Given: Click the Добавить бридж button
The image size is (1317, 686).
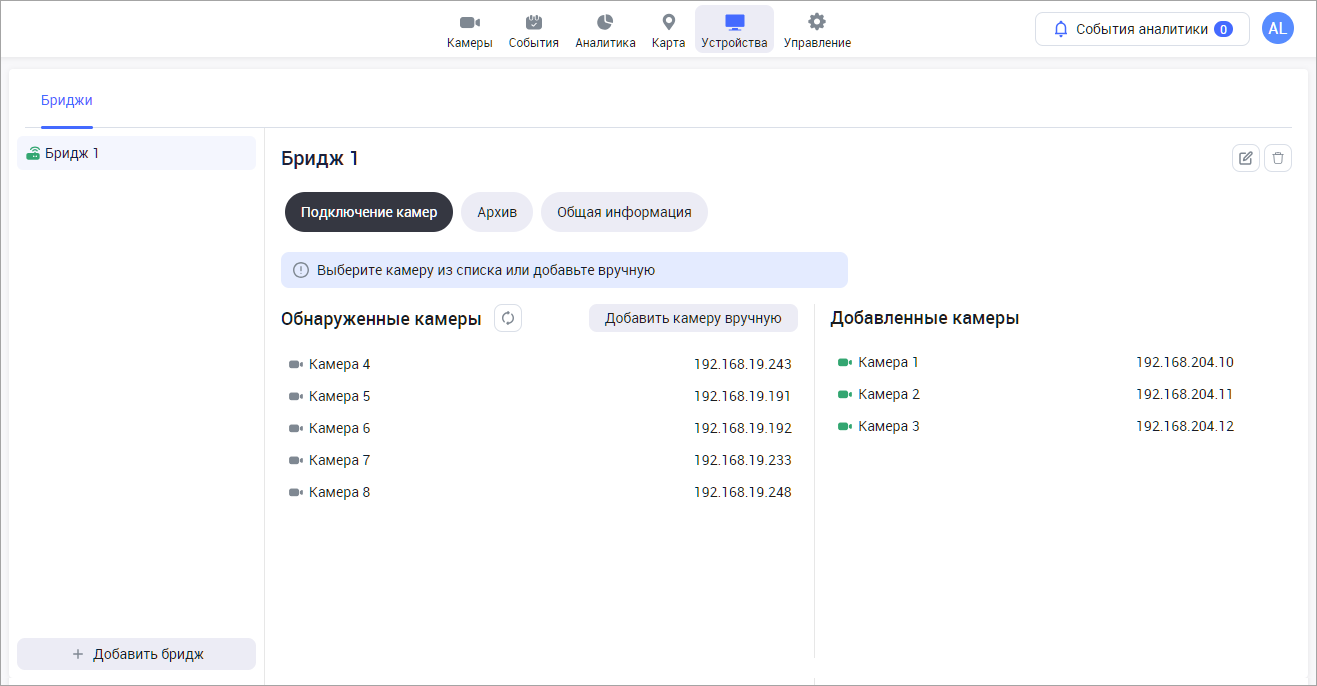Looking at the screenshot, I should (137, 654).
